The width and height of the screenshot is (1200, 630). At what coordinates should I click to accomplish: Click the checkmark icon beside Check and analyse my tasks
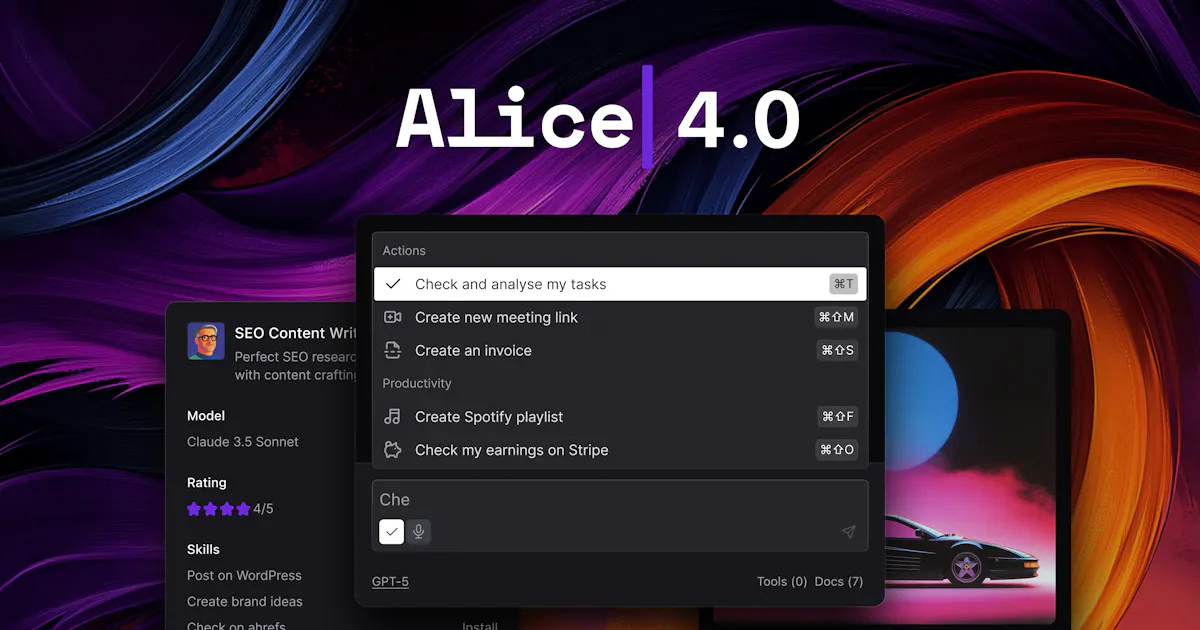click(393, 284)
